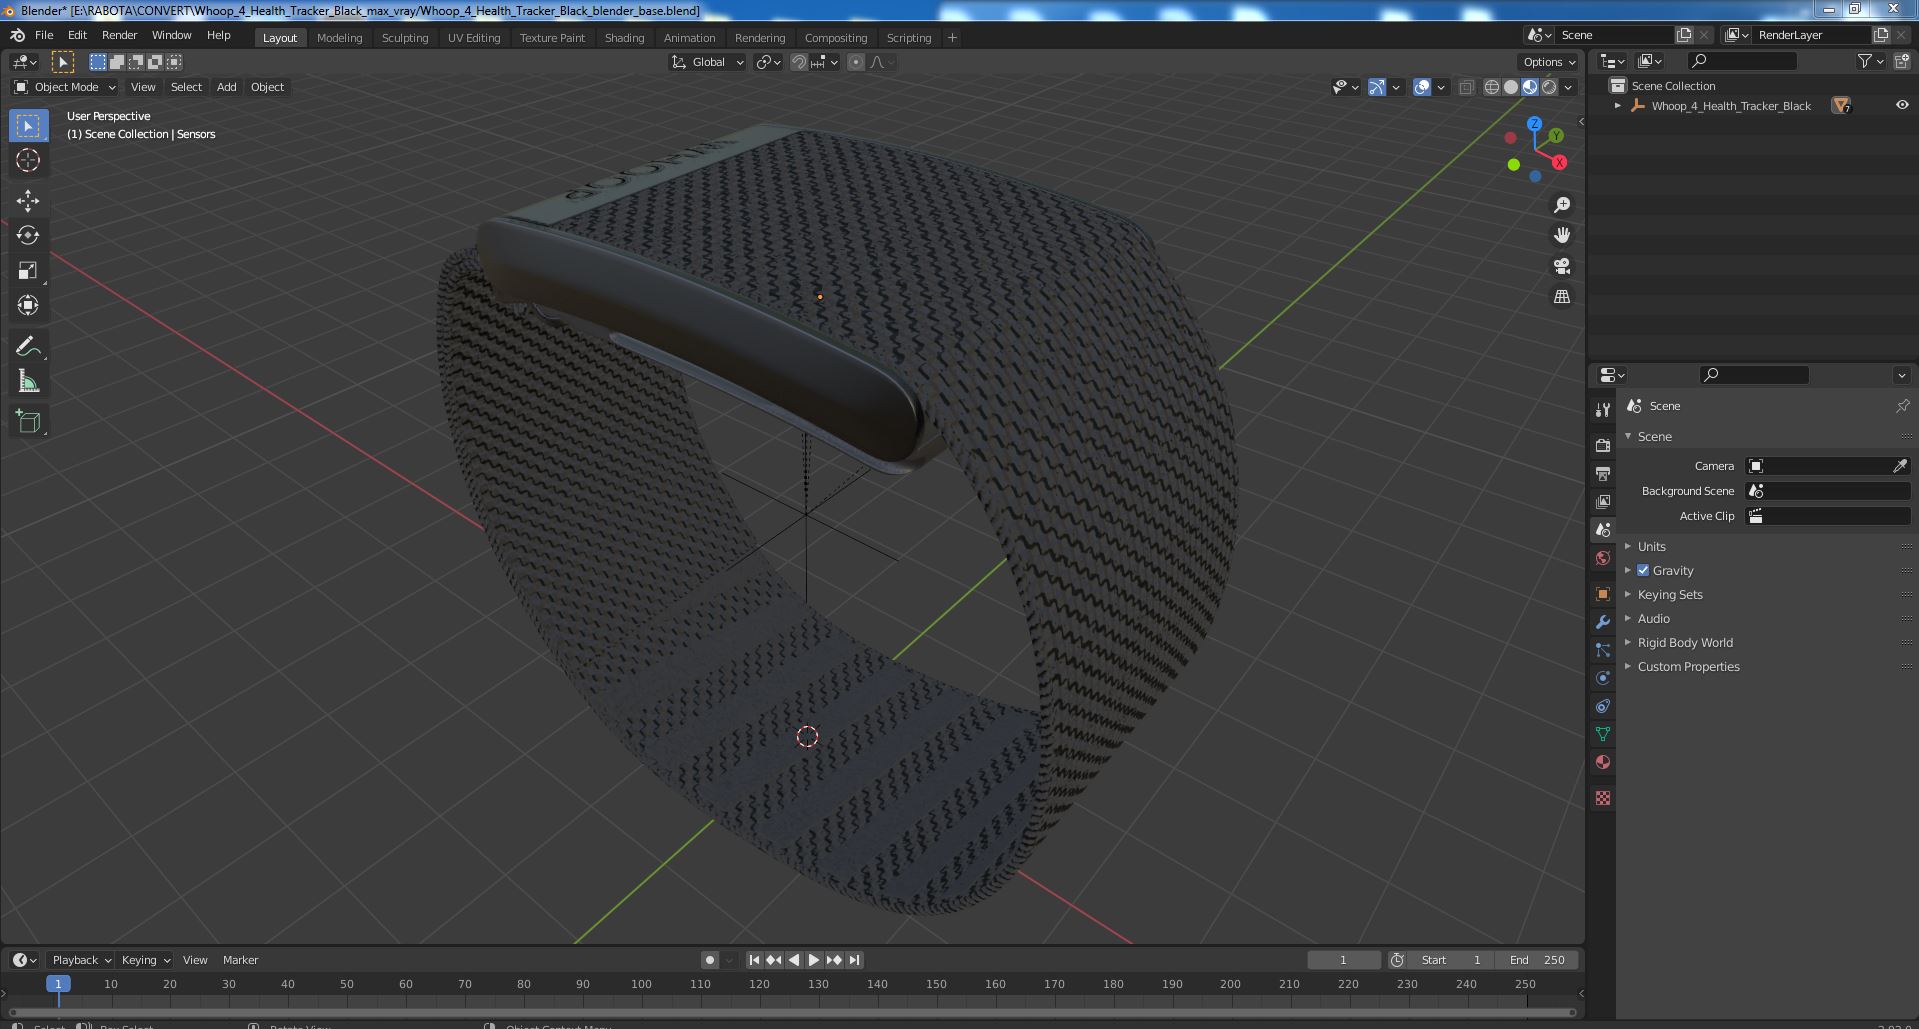
Task: Open the Playback dropdown
Action: [82, 960]
